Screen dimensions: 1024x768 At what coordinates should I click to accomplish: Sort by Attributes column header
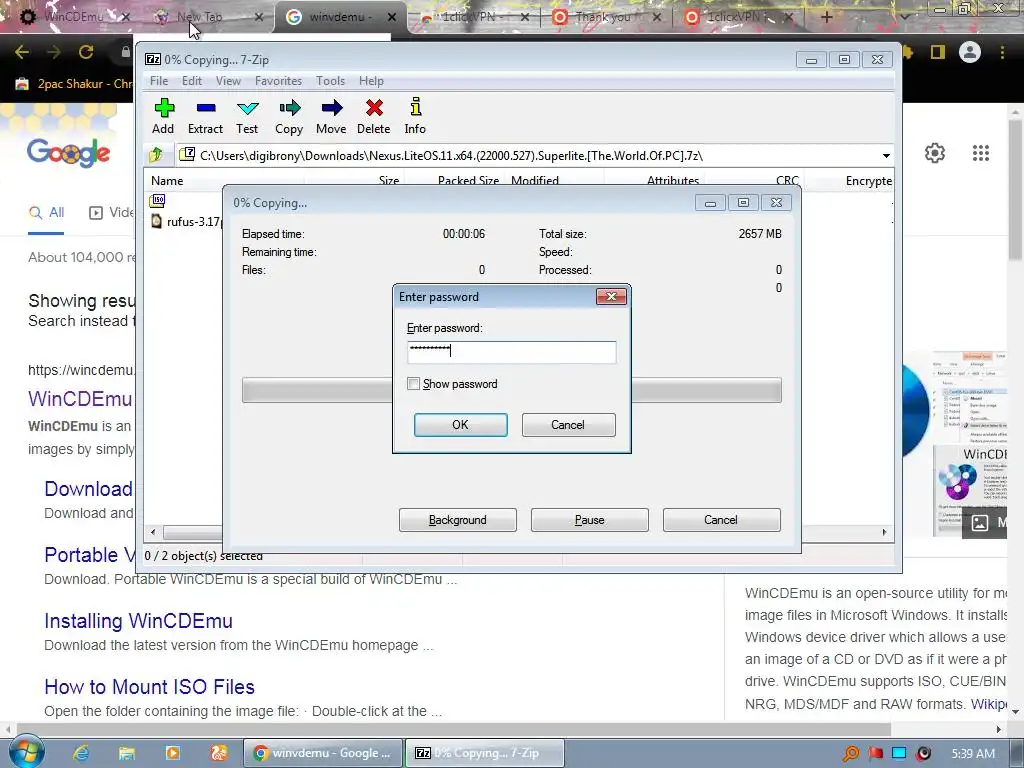coord(673,180)
